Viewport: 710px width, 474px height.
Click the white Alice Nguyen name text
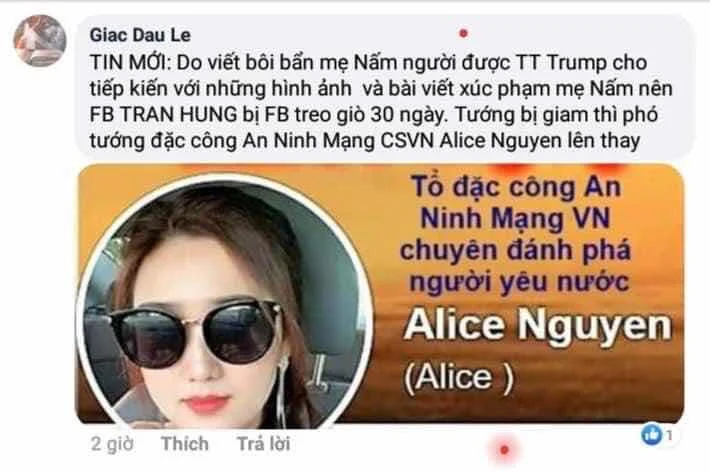click(x=537, y=326)
